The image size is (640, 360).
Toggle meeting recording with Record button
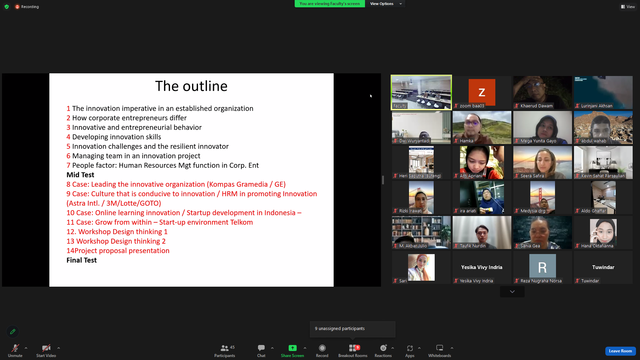[x=322, y=350]
